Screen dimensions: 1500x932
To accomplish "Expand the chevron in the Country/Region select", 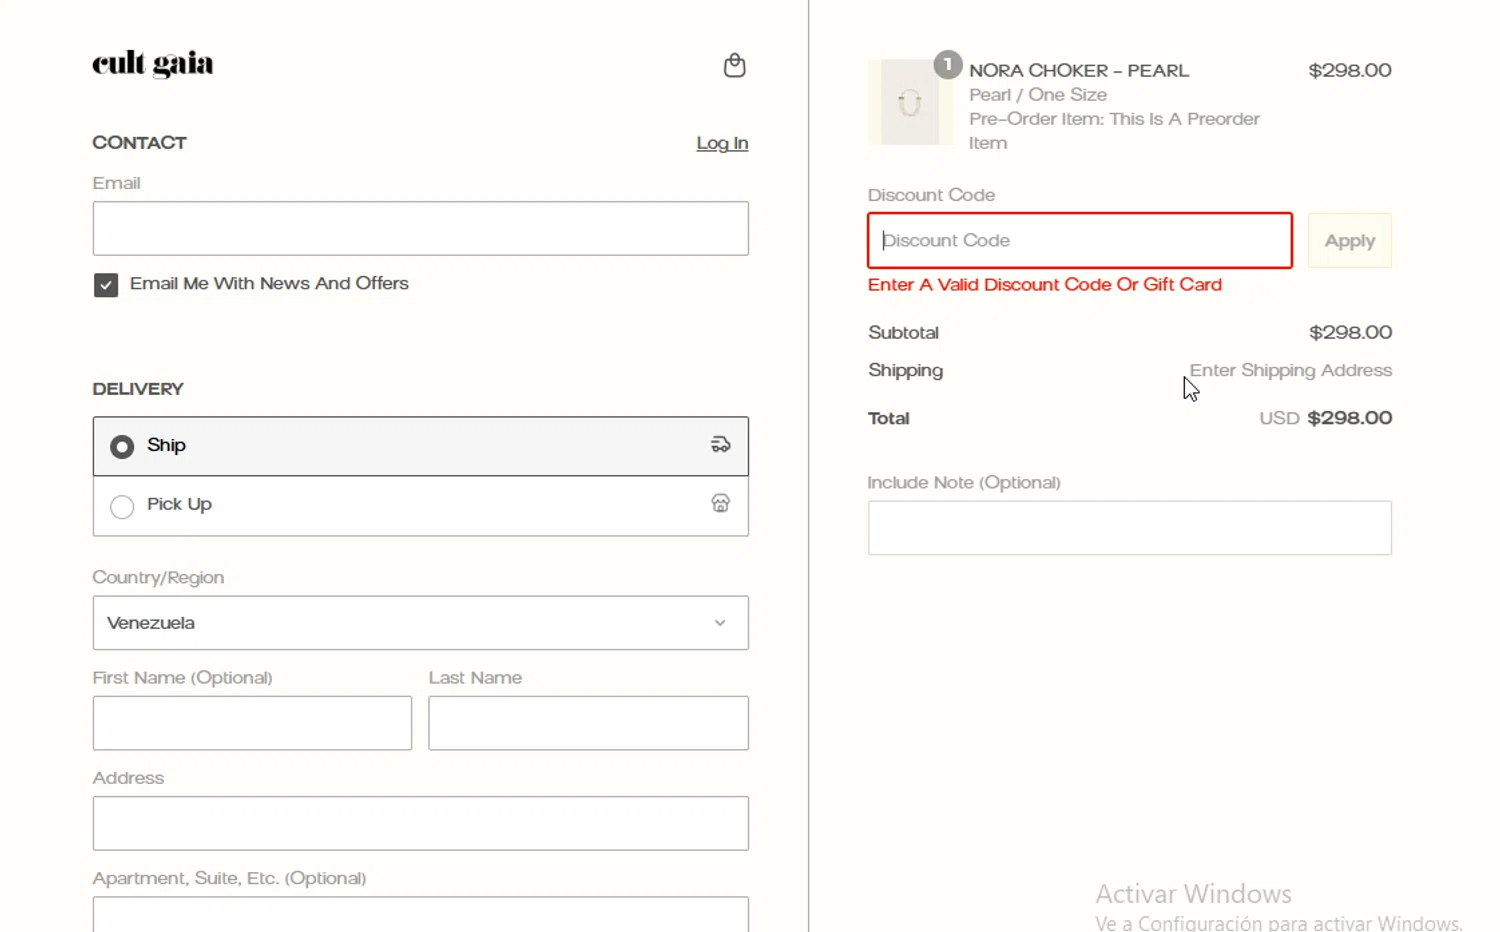I will click(x=720, y=623).
